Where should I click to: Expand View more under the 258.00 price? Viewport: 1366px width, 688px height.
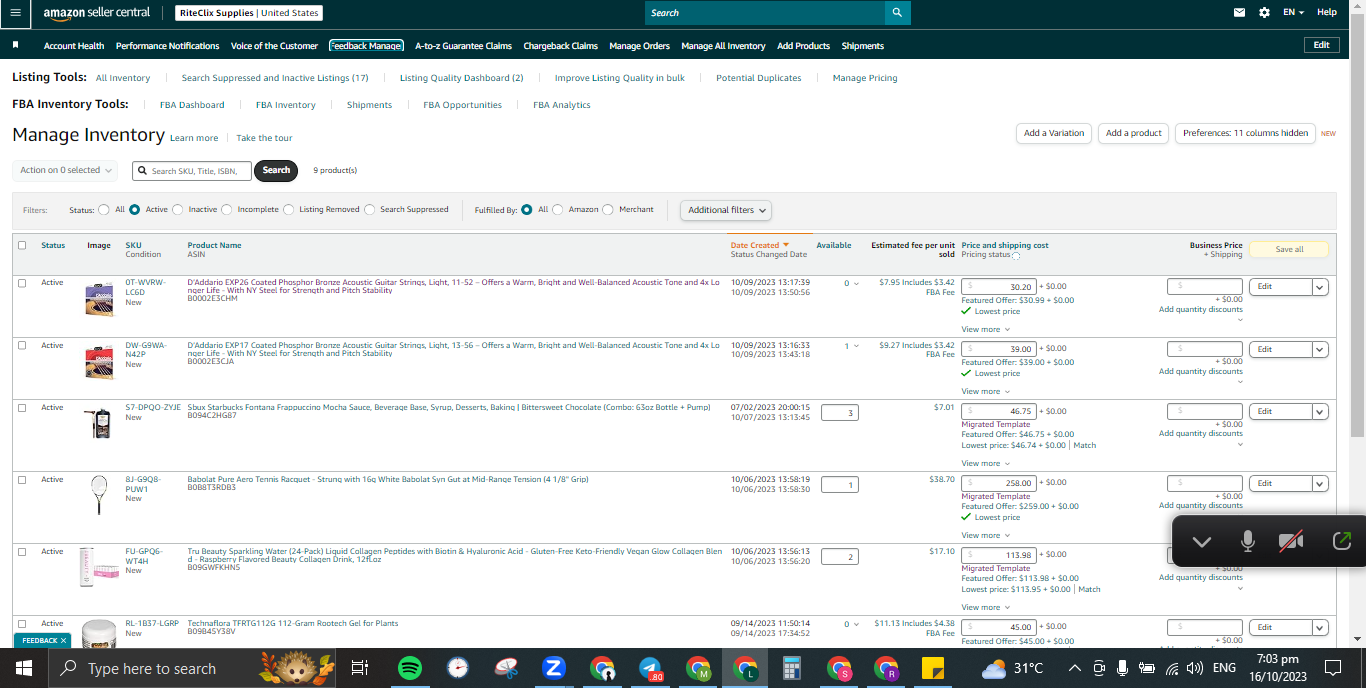point(985,535)
